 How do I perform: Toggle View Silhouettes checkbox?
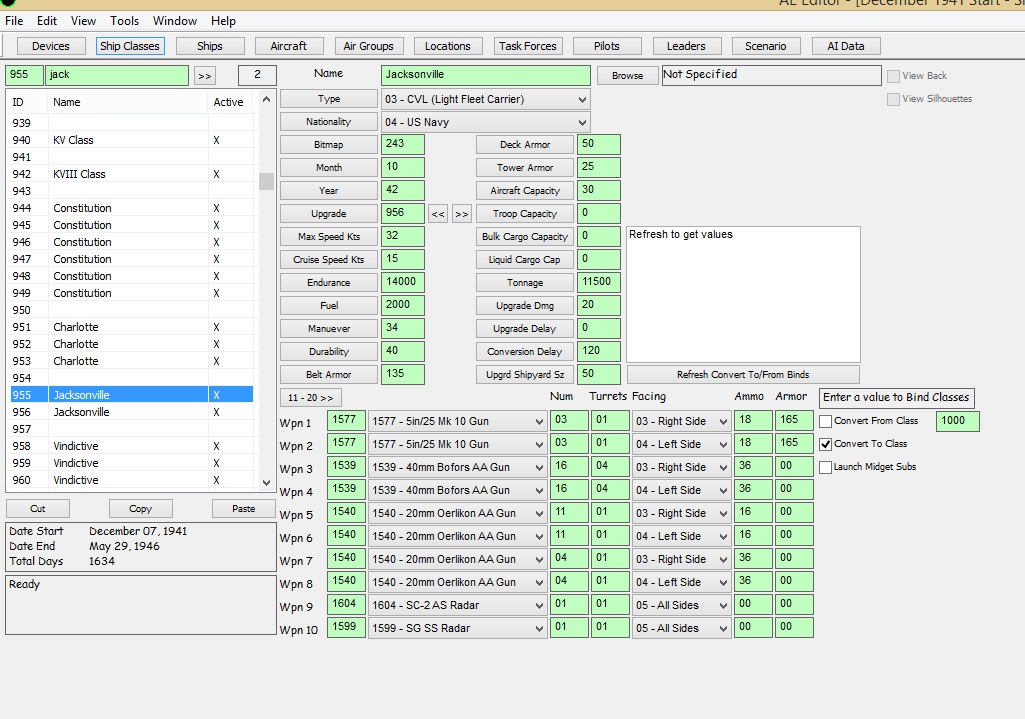[893, 99]
